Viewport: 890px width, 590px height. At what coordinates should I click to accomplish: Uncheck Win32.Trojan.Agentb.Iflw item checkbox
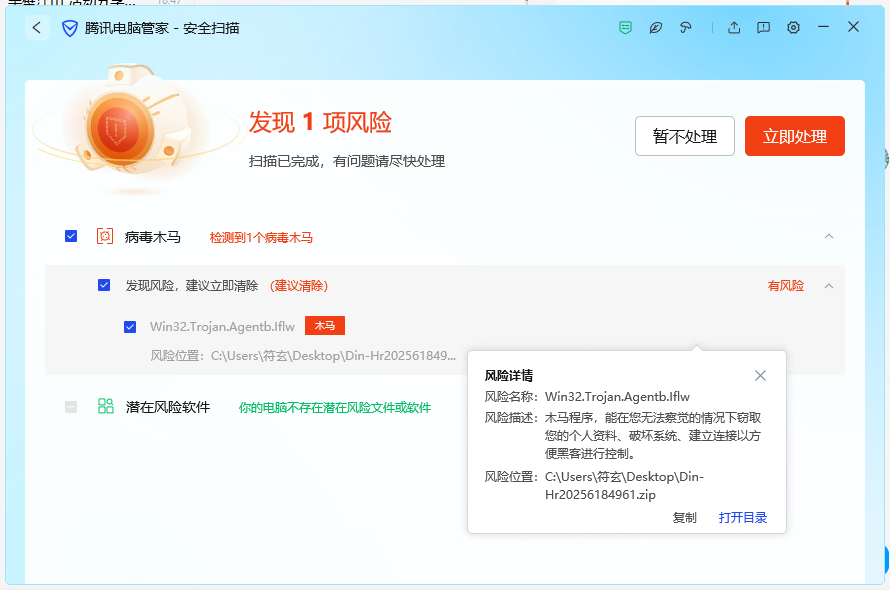[x=130, y=327]
